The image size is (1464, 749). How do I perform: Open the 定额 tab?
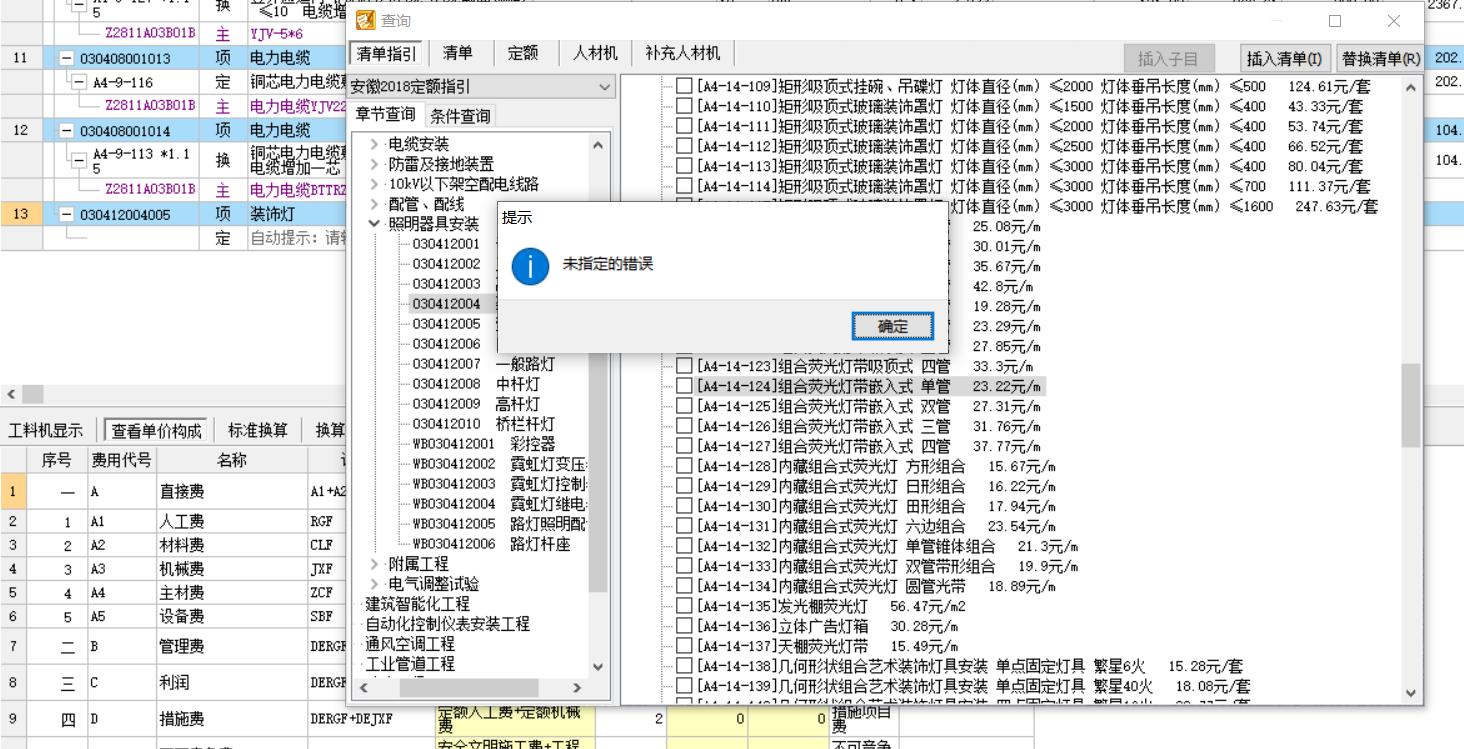coord(522,53)
